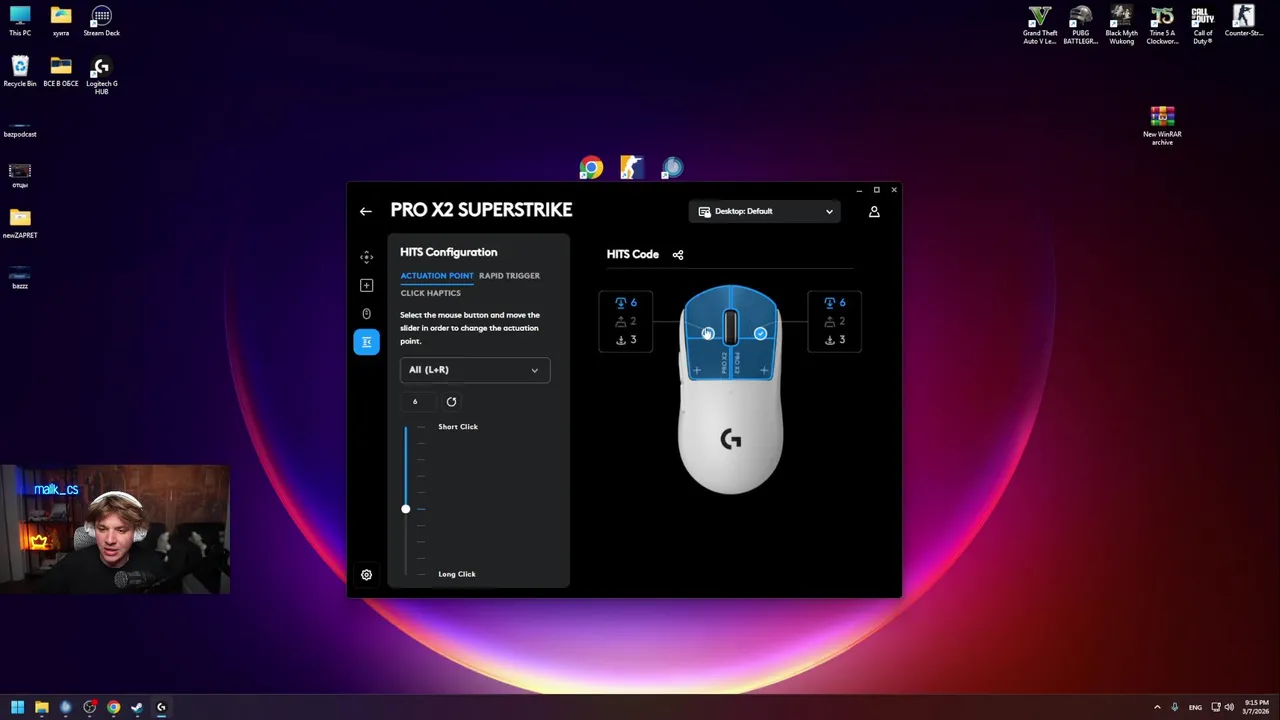The image size is (1280, 720).
Task: Share the HITS Code via share icon
Action: point(678,254)
